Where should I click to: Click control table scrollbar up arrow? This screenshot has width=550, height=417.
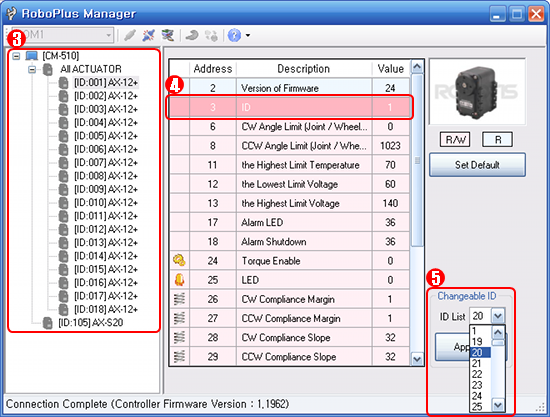pyautogui.click(x=417, y=67)
